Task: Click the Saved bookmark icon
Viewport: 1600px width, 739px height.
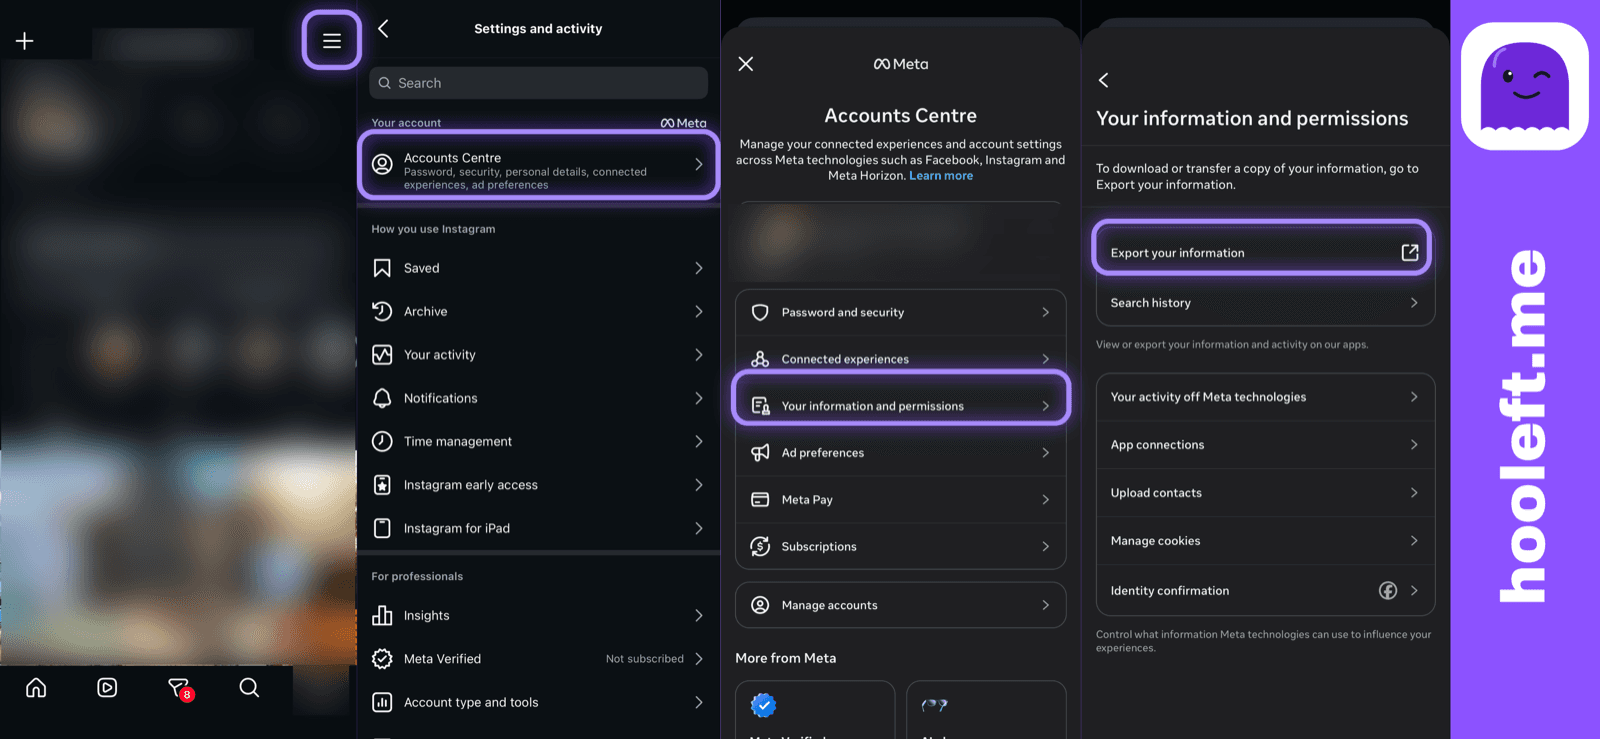Action: [x=382, y=268]
